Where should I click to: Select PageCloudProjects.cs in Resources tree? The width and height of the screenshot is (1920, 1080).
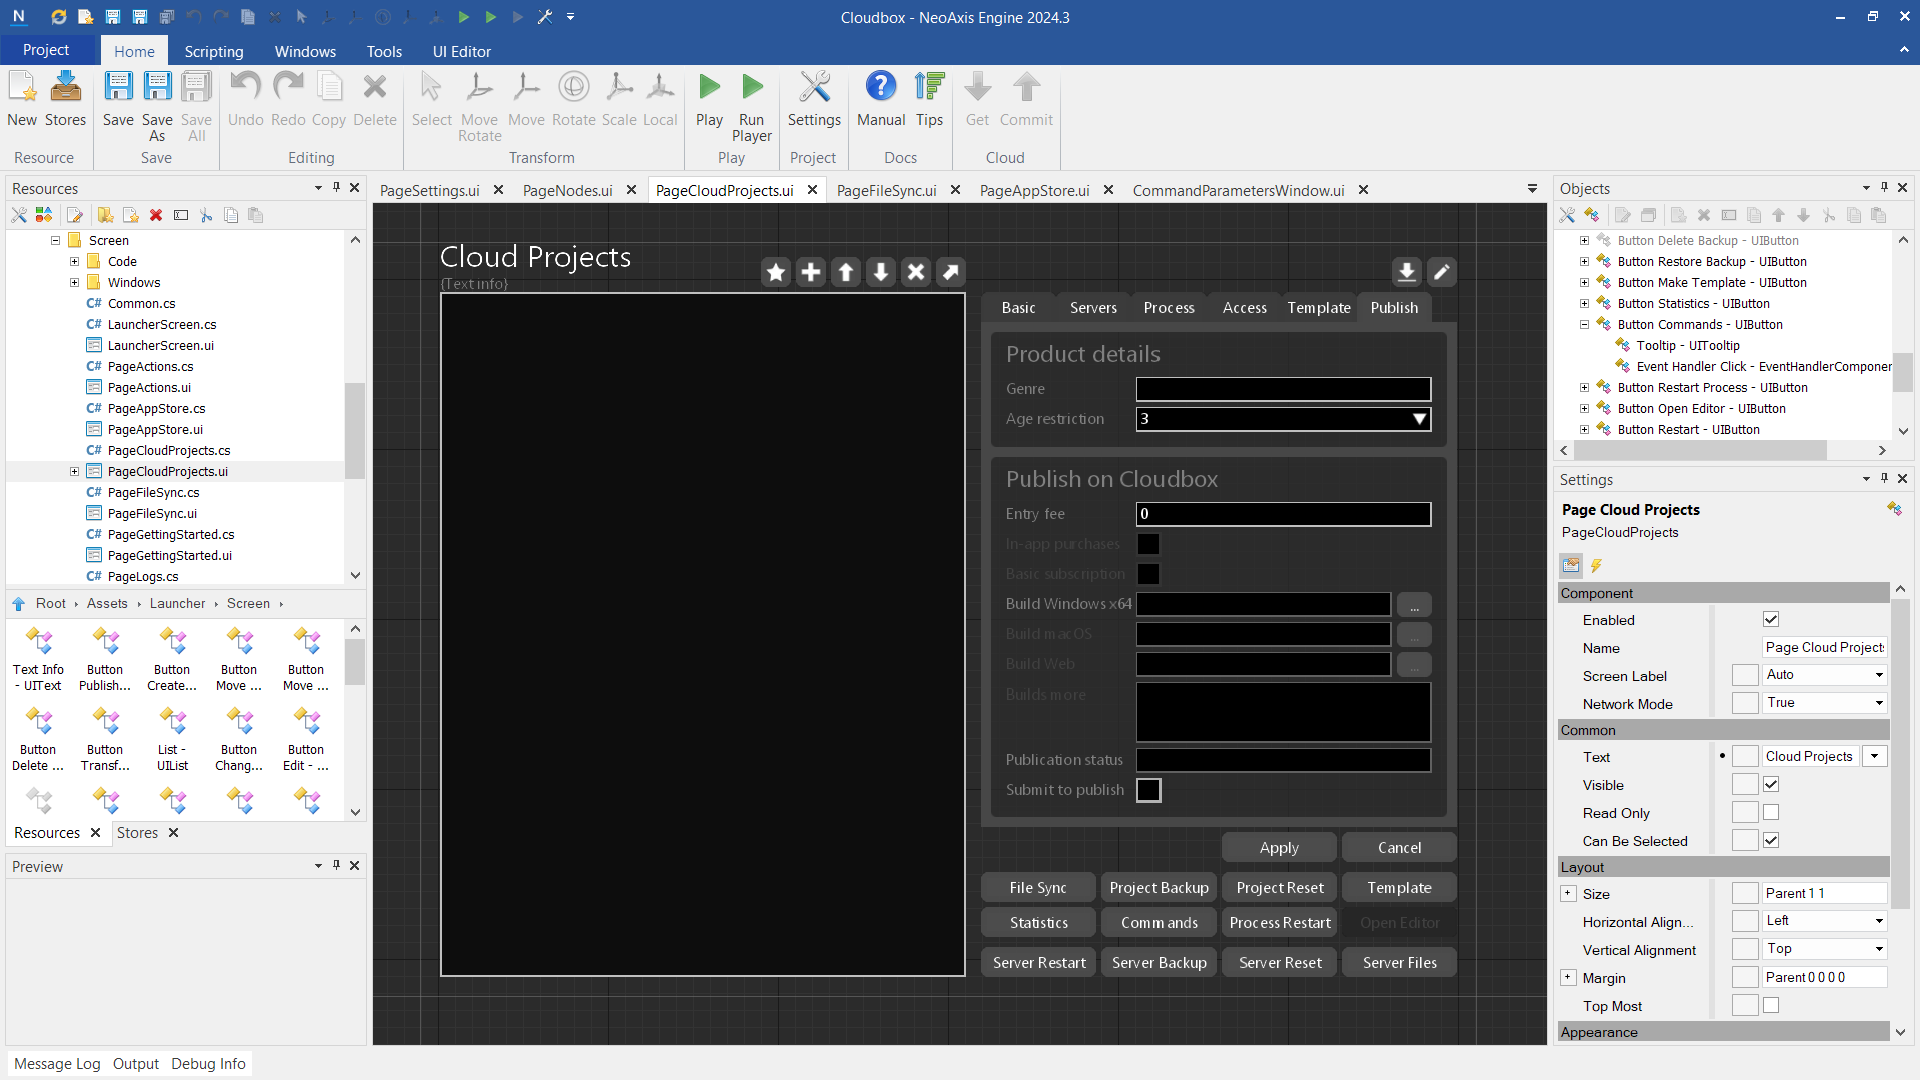click(169, 451)
